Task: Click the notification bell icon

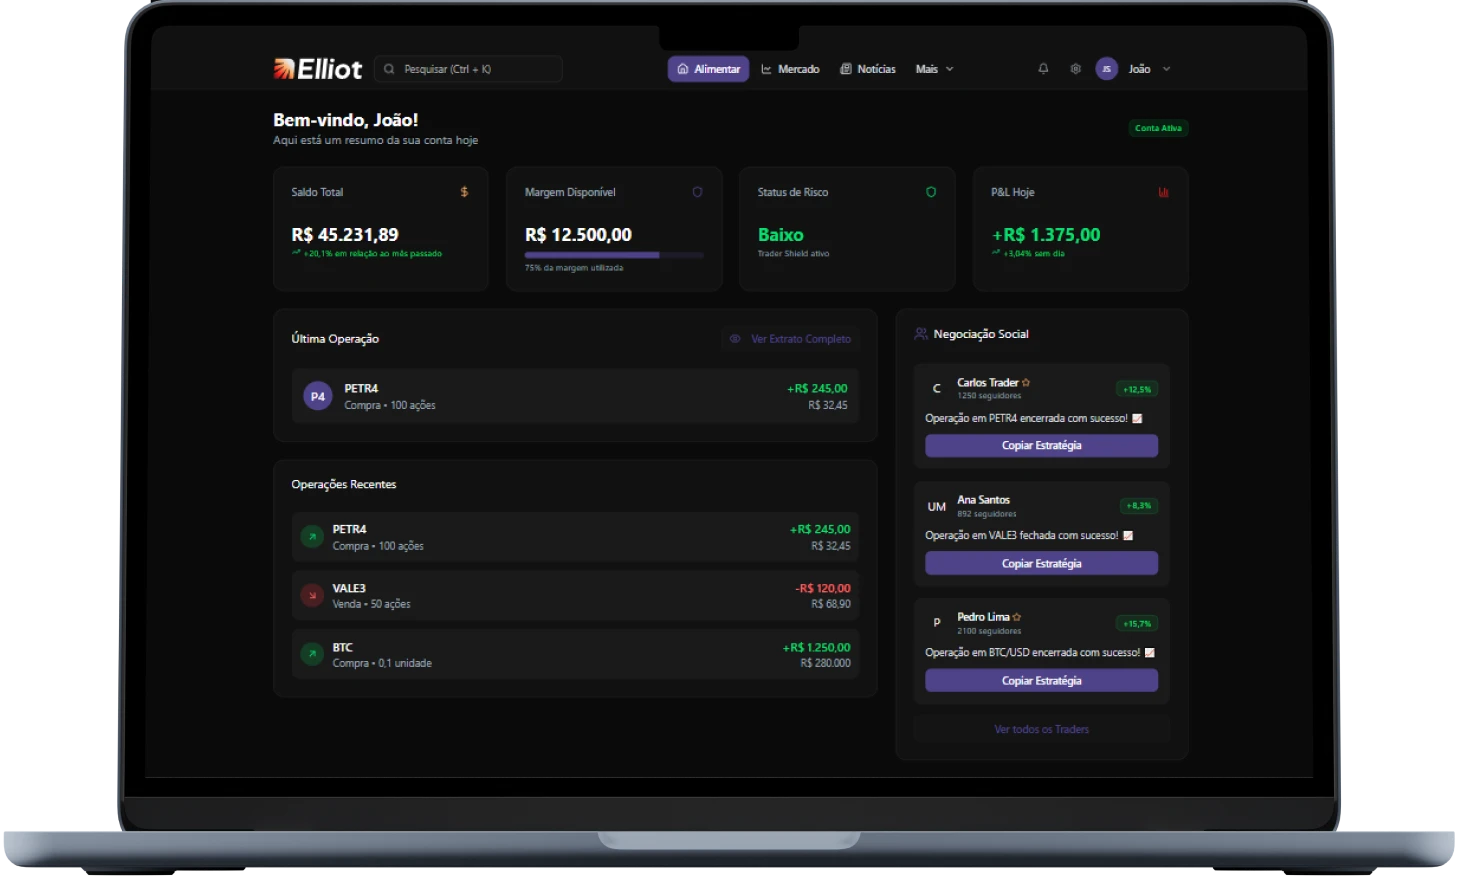Action: point(1043,69)
